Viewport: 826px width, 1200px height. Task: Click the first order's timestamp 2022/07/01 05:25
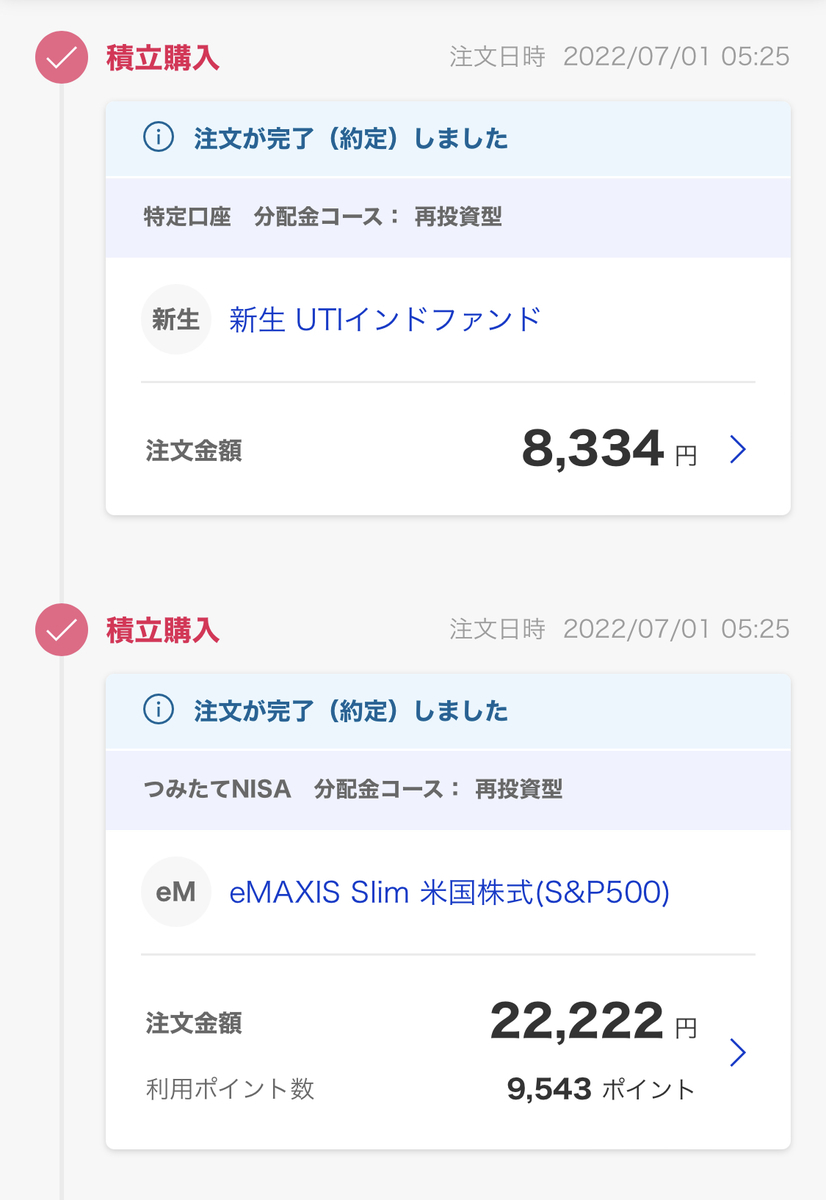[677, 57]
